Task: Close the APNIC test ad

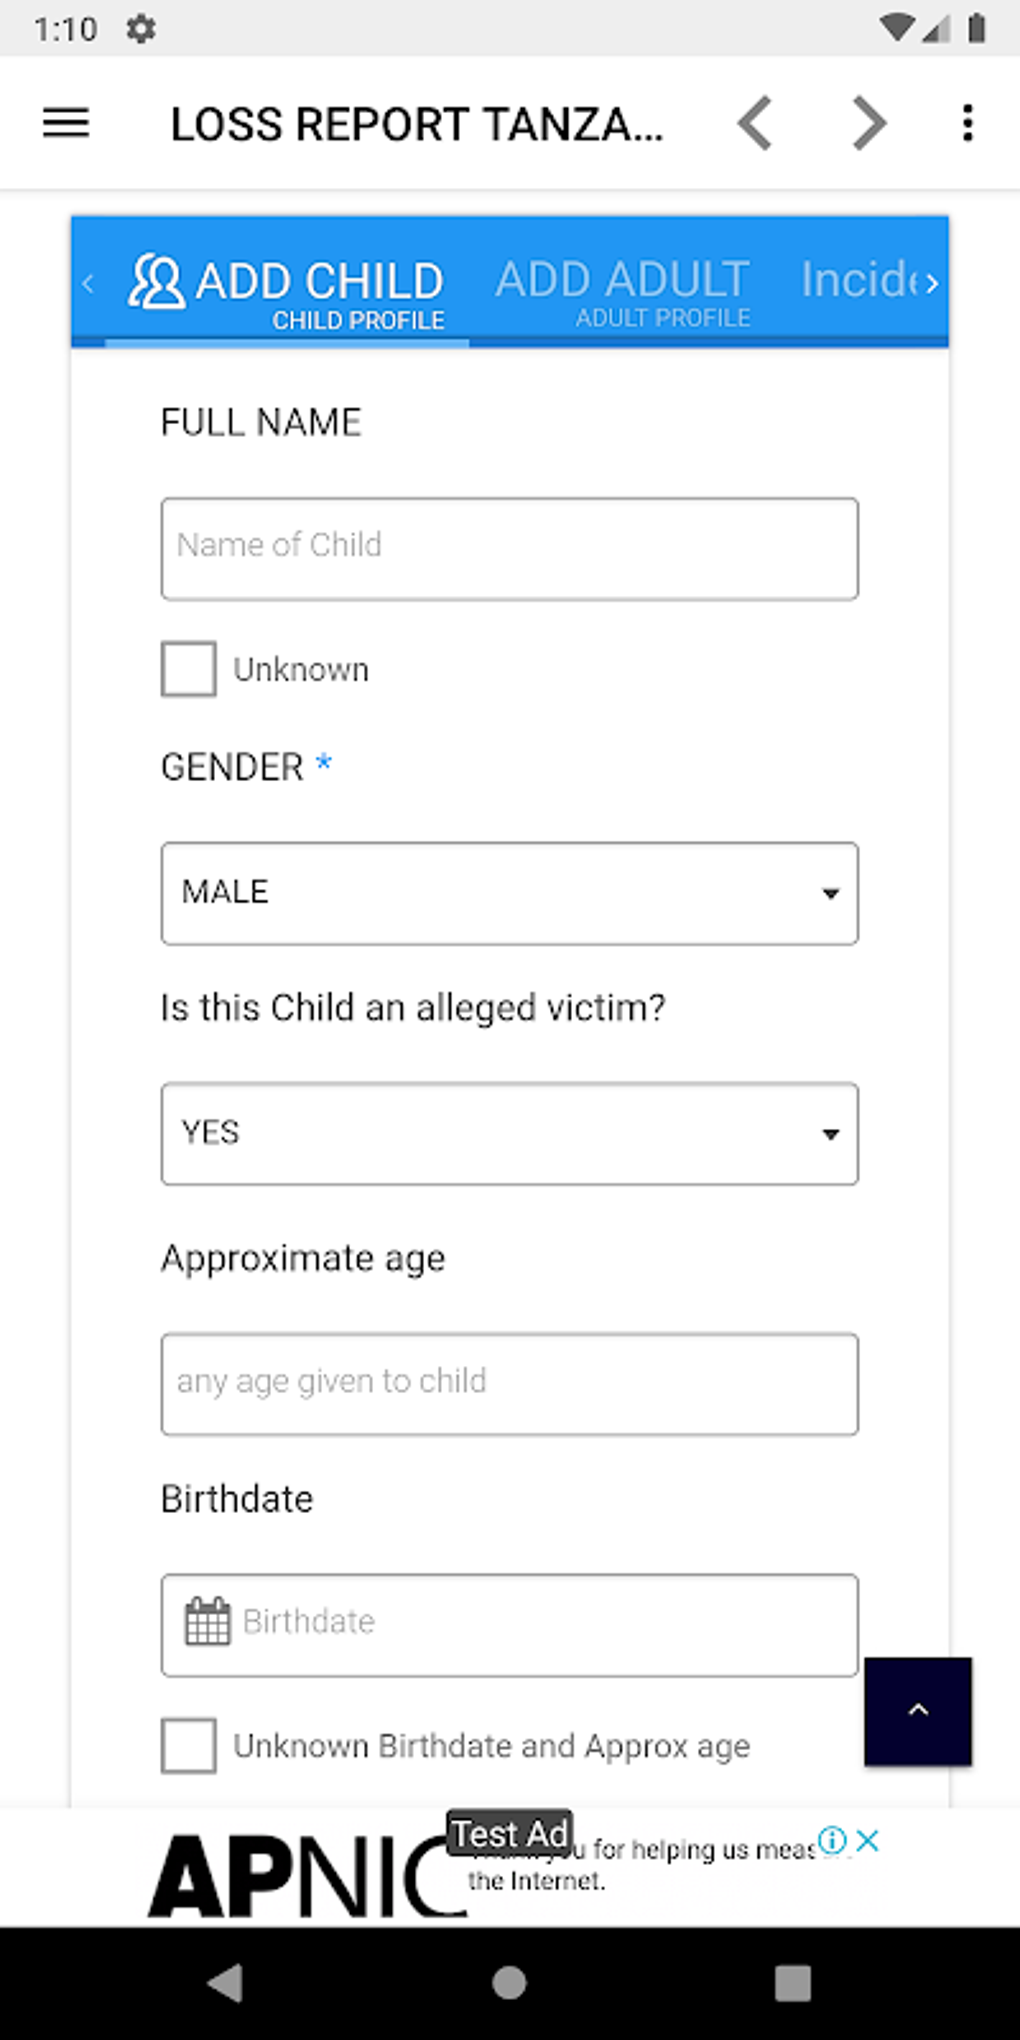Action: (x=868, y=1840)
